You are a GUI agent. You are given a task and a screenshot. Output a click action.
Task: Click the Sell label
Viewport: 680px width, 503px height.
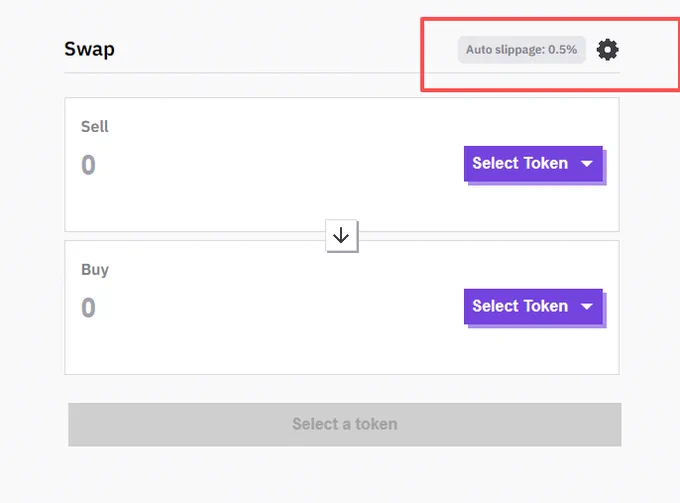[x=95, y=127]
